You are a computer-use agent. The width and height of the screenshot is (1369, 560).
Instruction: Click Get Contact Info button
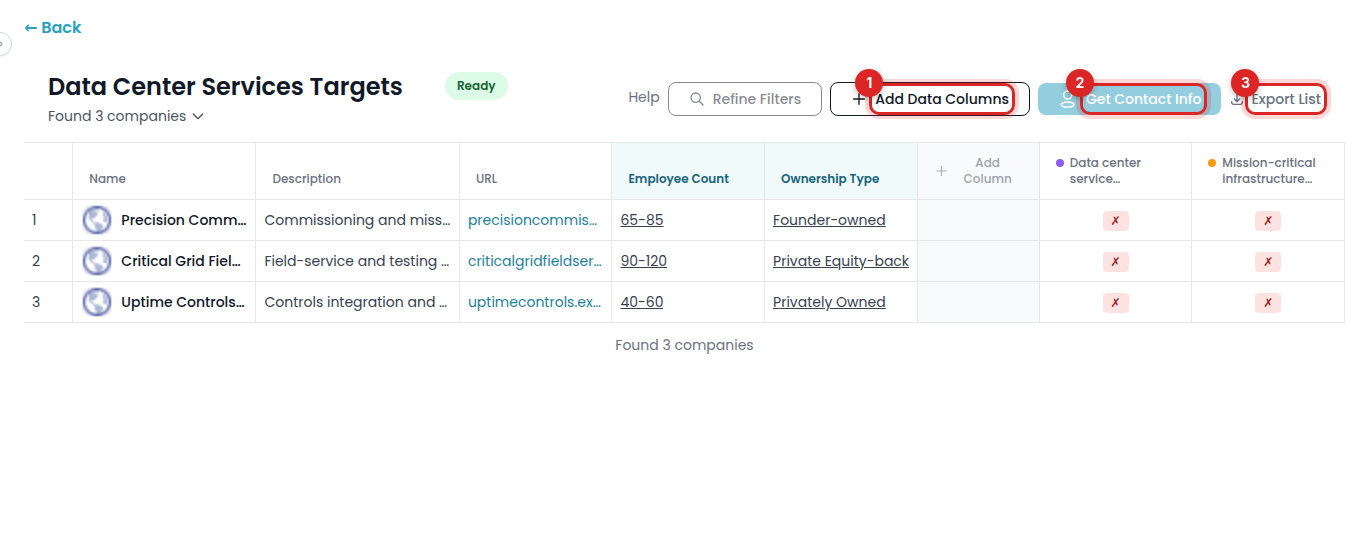pos(1129,99)
